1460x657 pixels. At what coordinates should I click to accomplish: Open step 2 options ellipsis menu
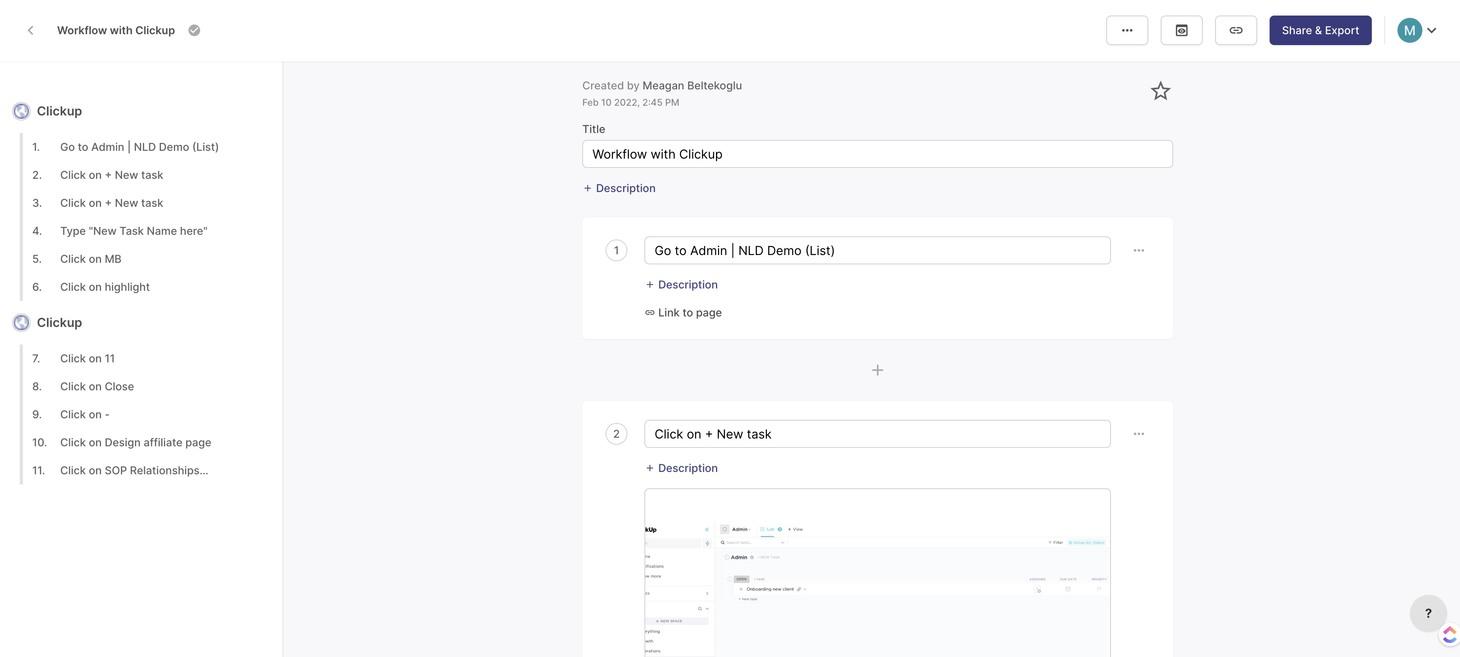[1138, 434]
